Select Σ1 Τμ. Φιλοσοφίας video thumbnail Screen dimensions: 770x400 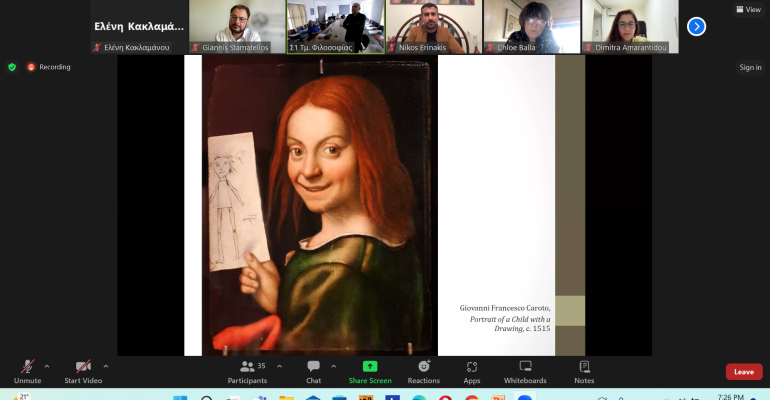coord(336,27)
